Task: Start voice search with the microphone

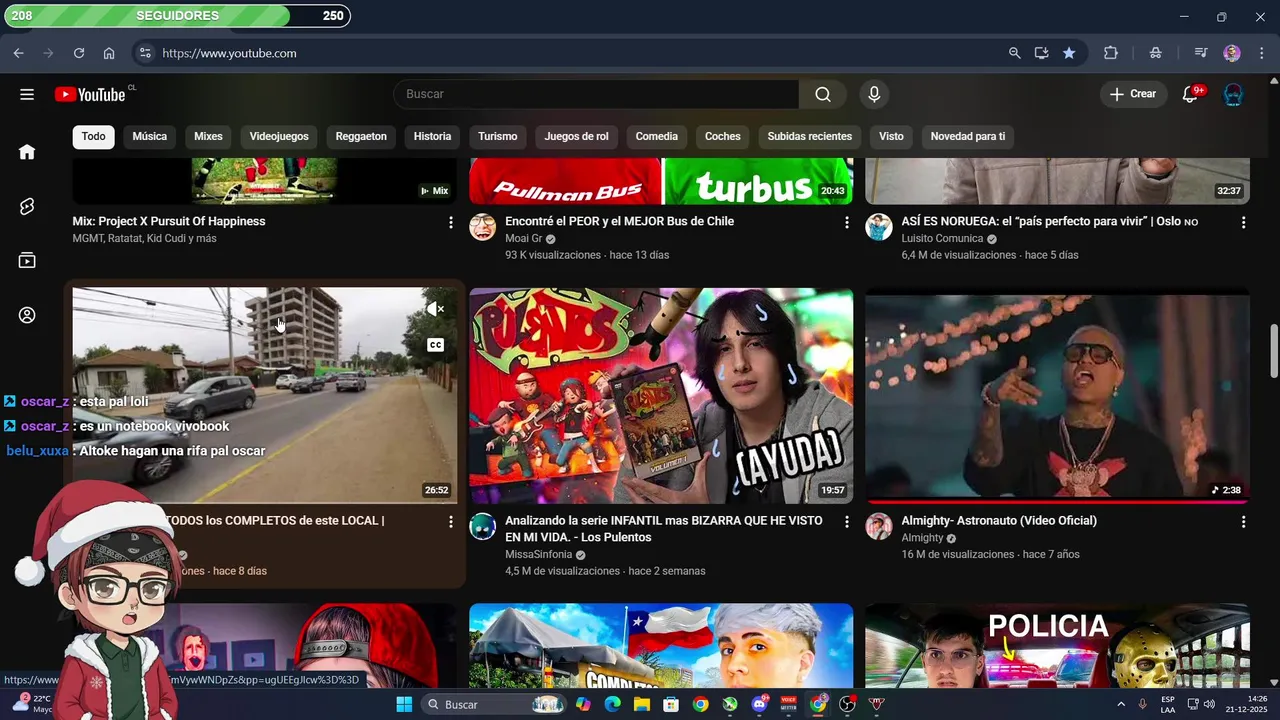Action: 874,94
